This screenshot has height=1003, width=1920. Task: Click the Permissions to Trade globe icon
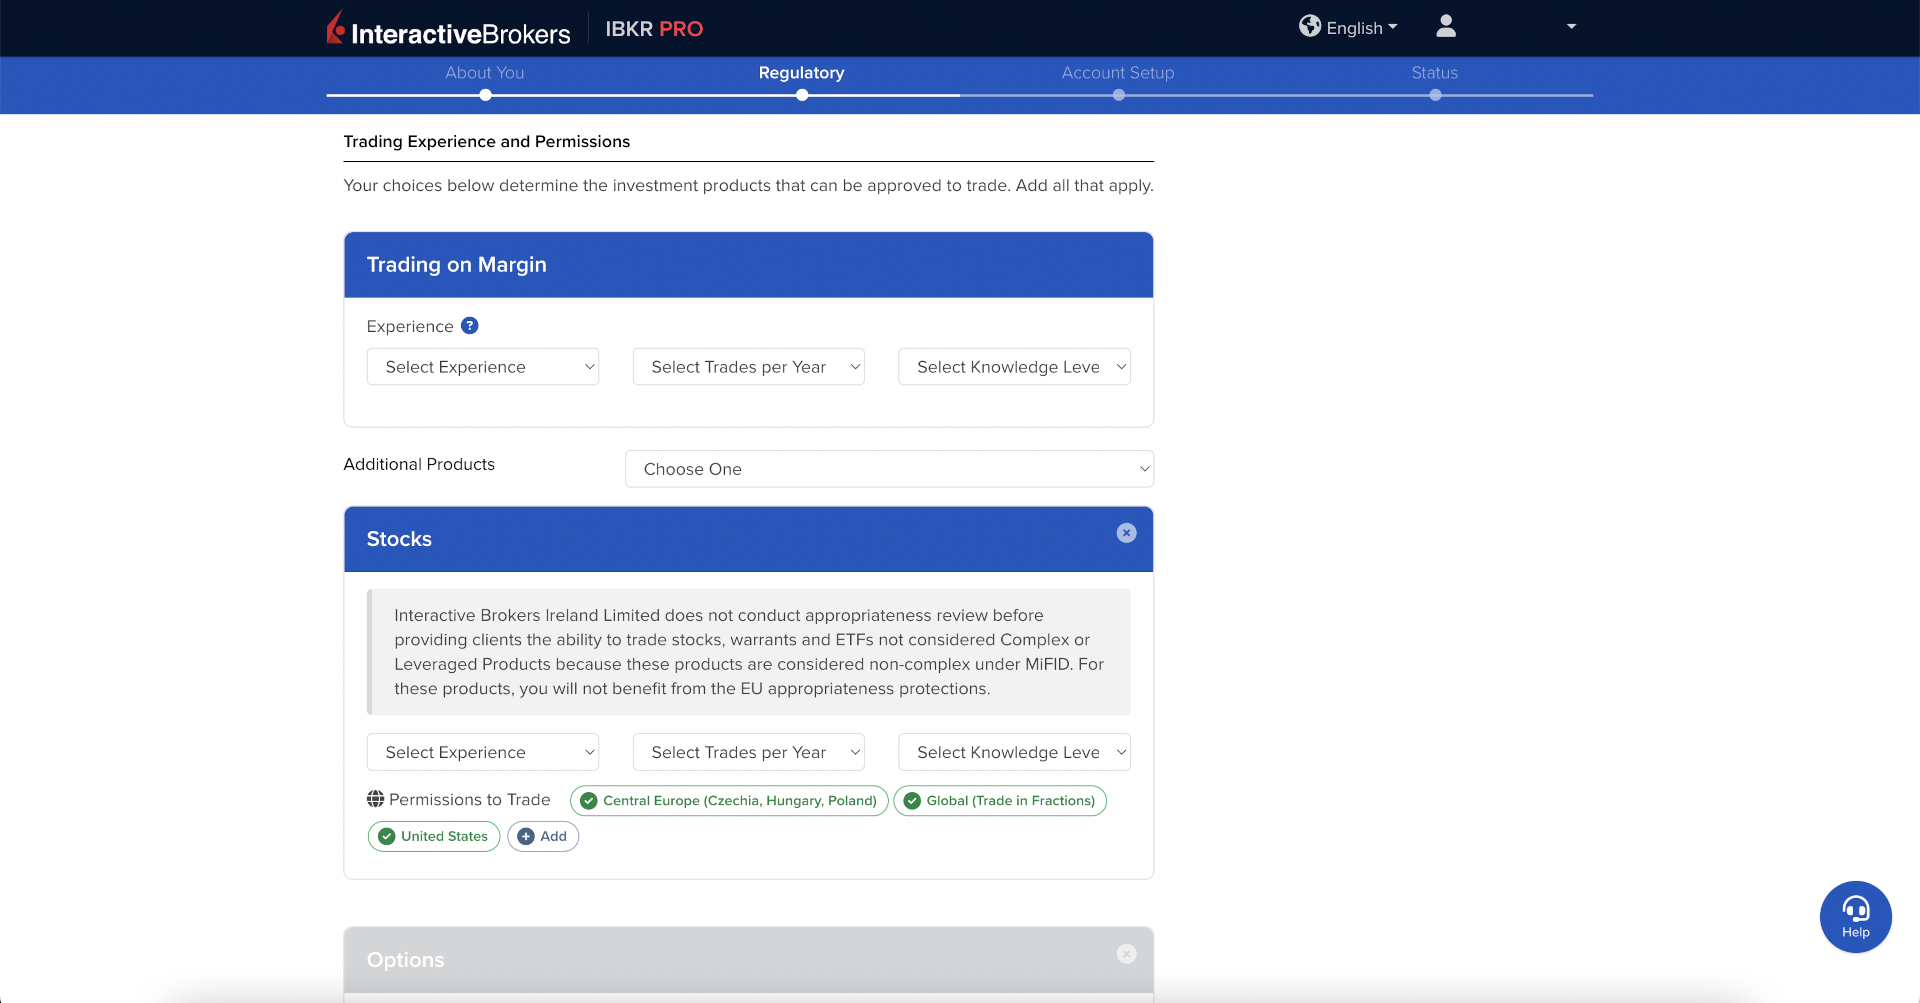(x=375, y=799)
